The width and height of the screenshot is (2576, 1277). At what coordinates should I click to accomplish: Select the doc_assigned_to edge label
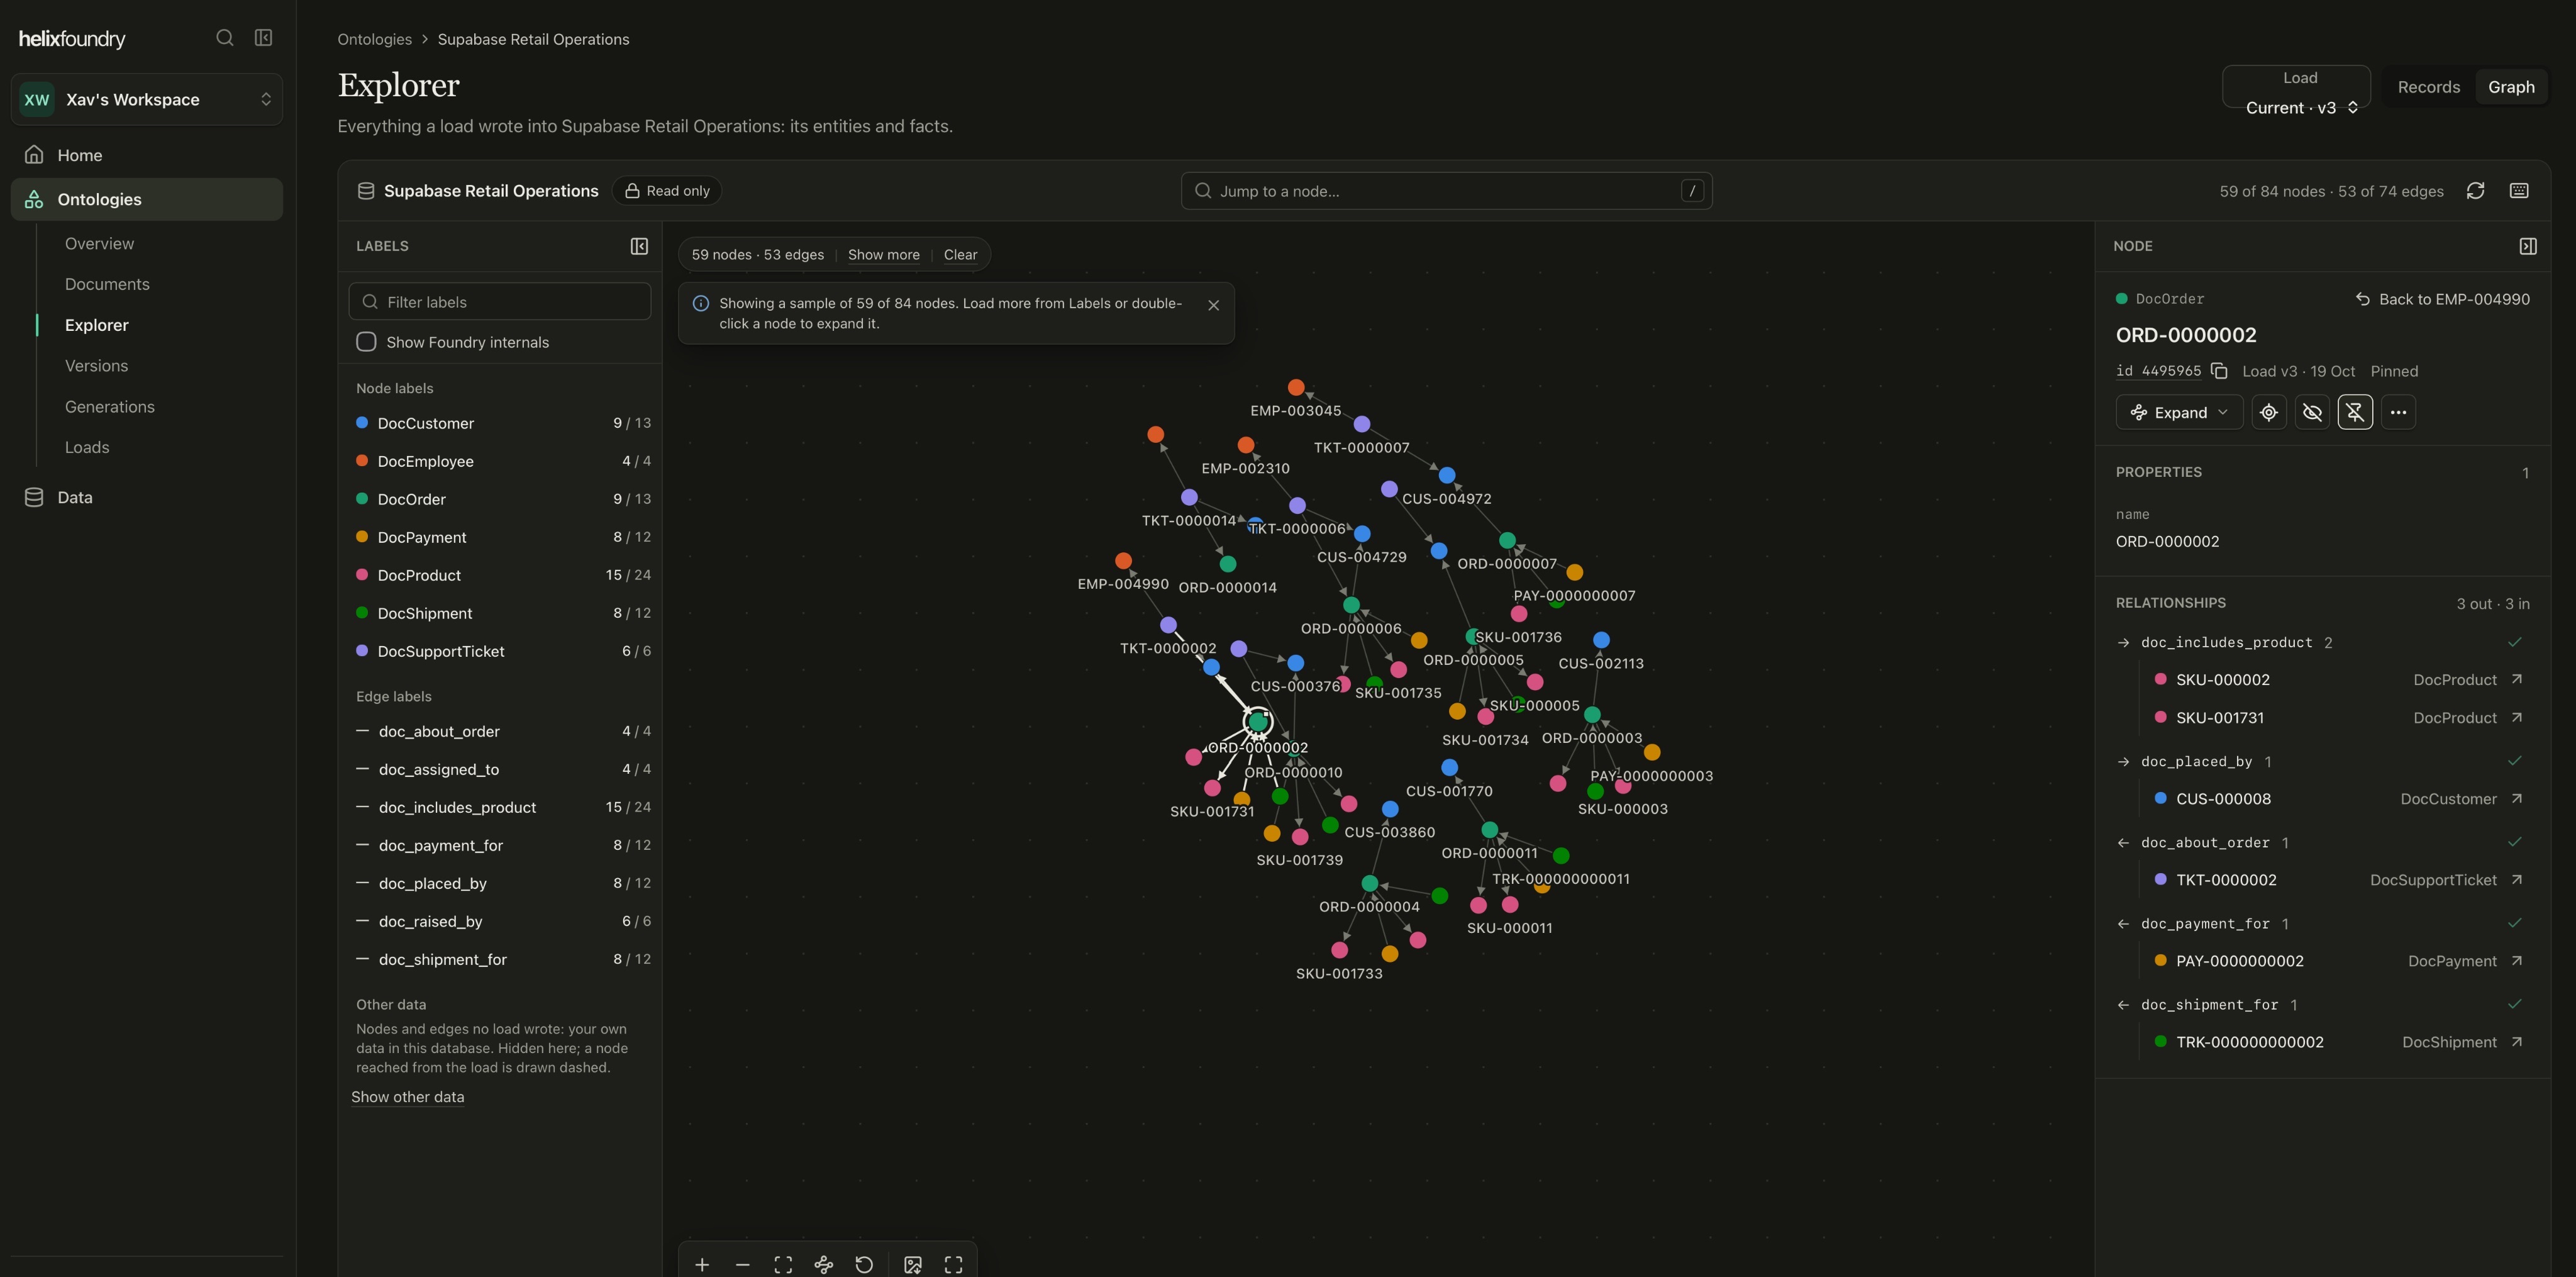503,769
